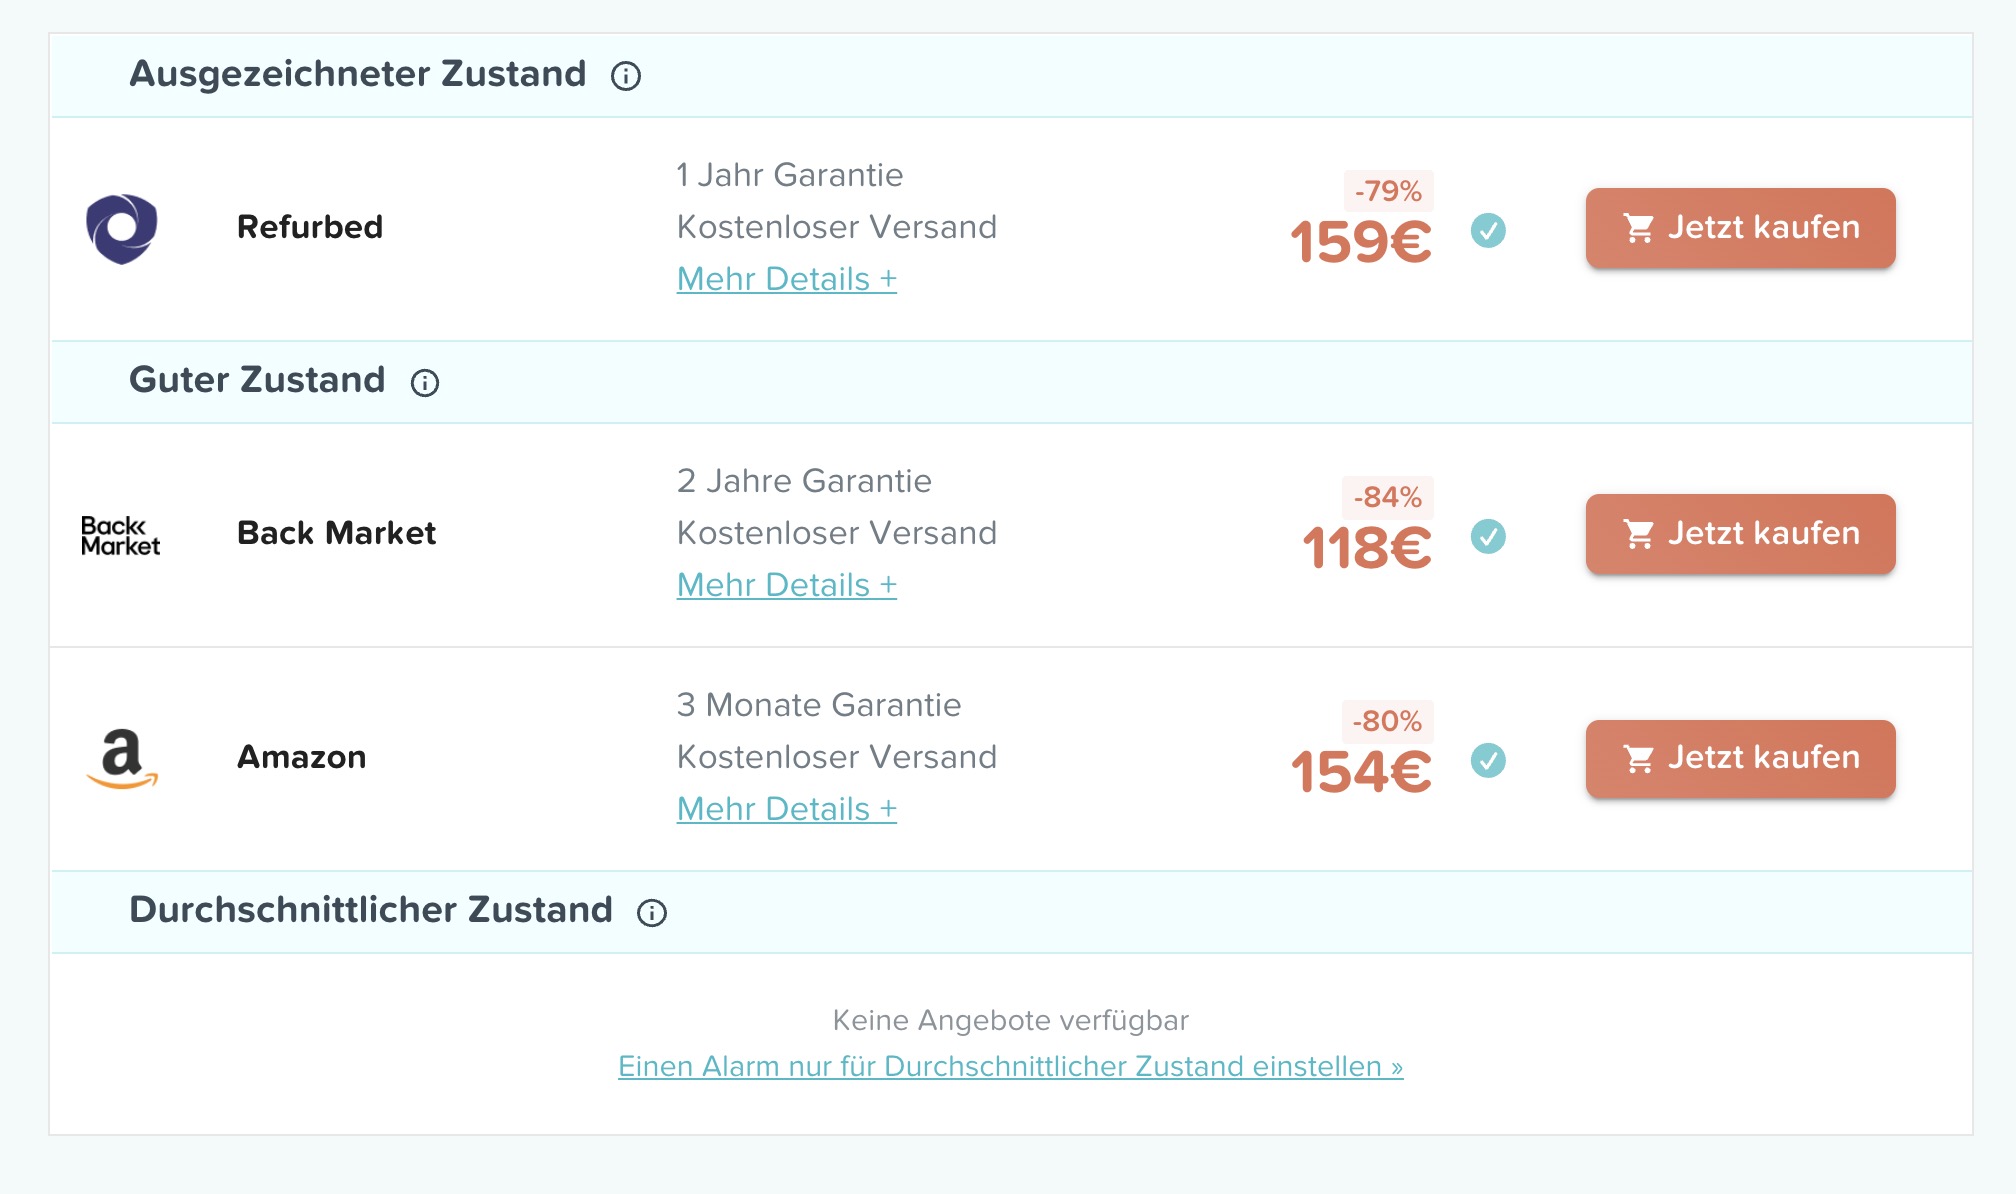Expand Mehr Details for Amazon offer
This screenshot has height=1194, width=2016.
[x=787, y=809]
